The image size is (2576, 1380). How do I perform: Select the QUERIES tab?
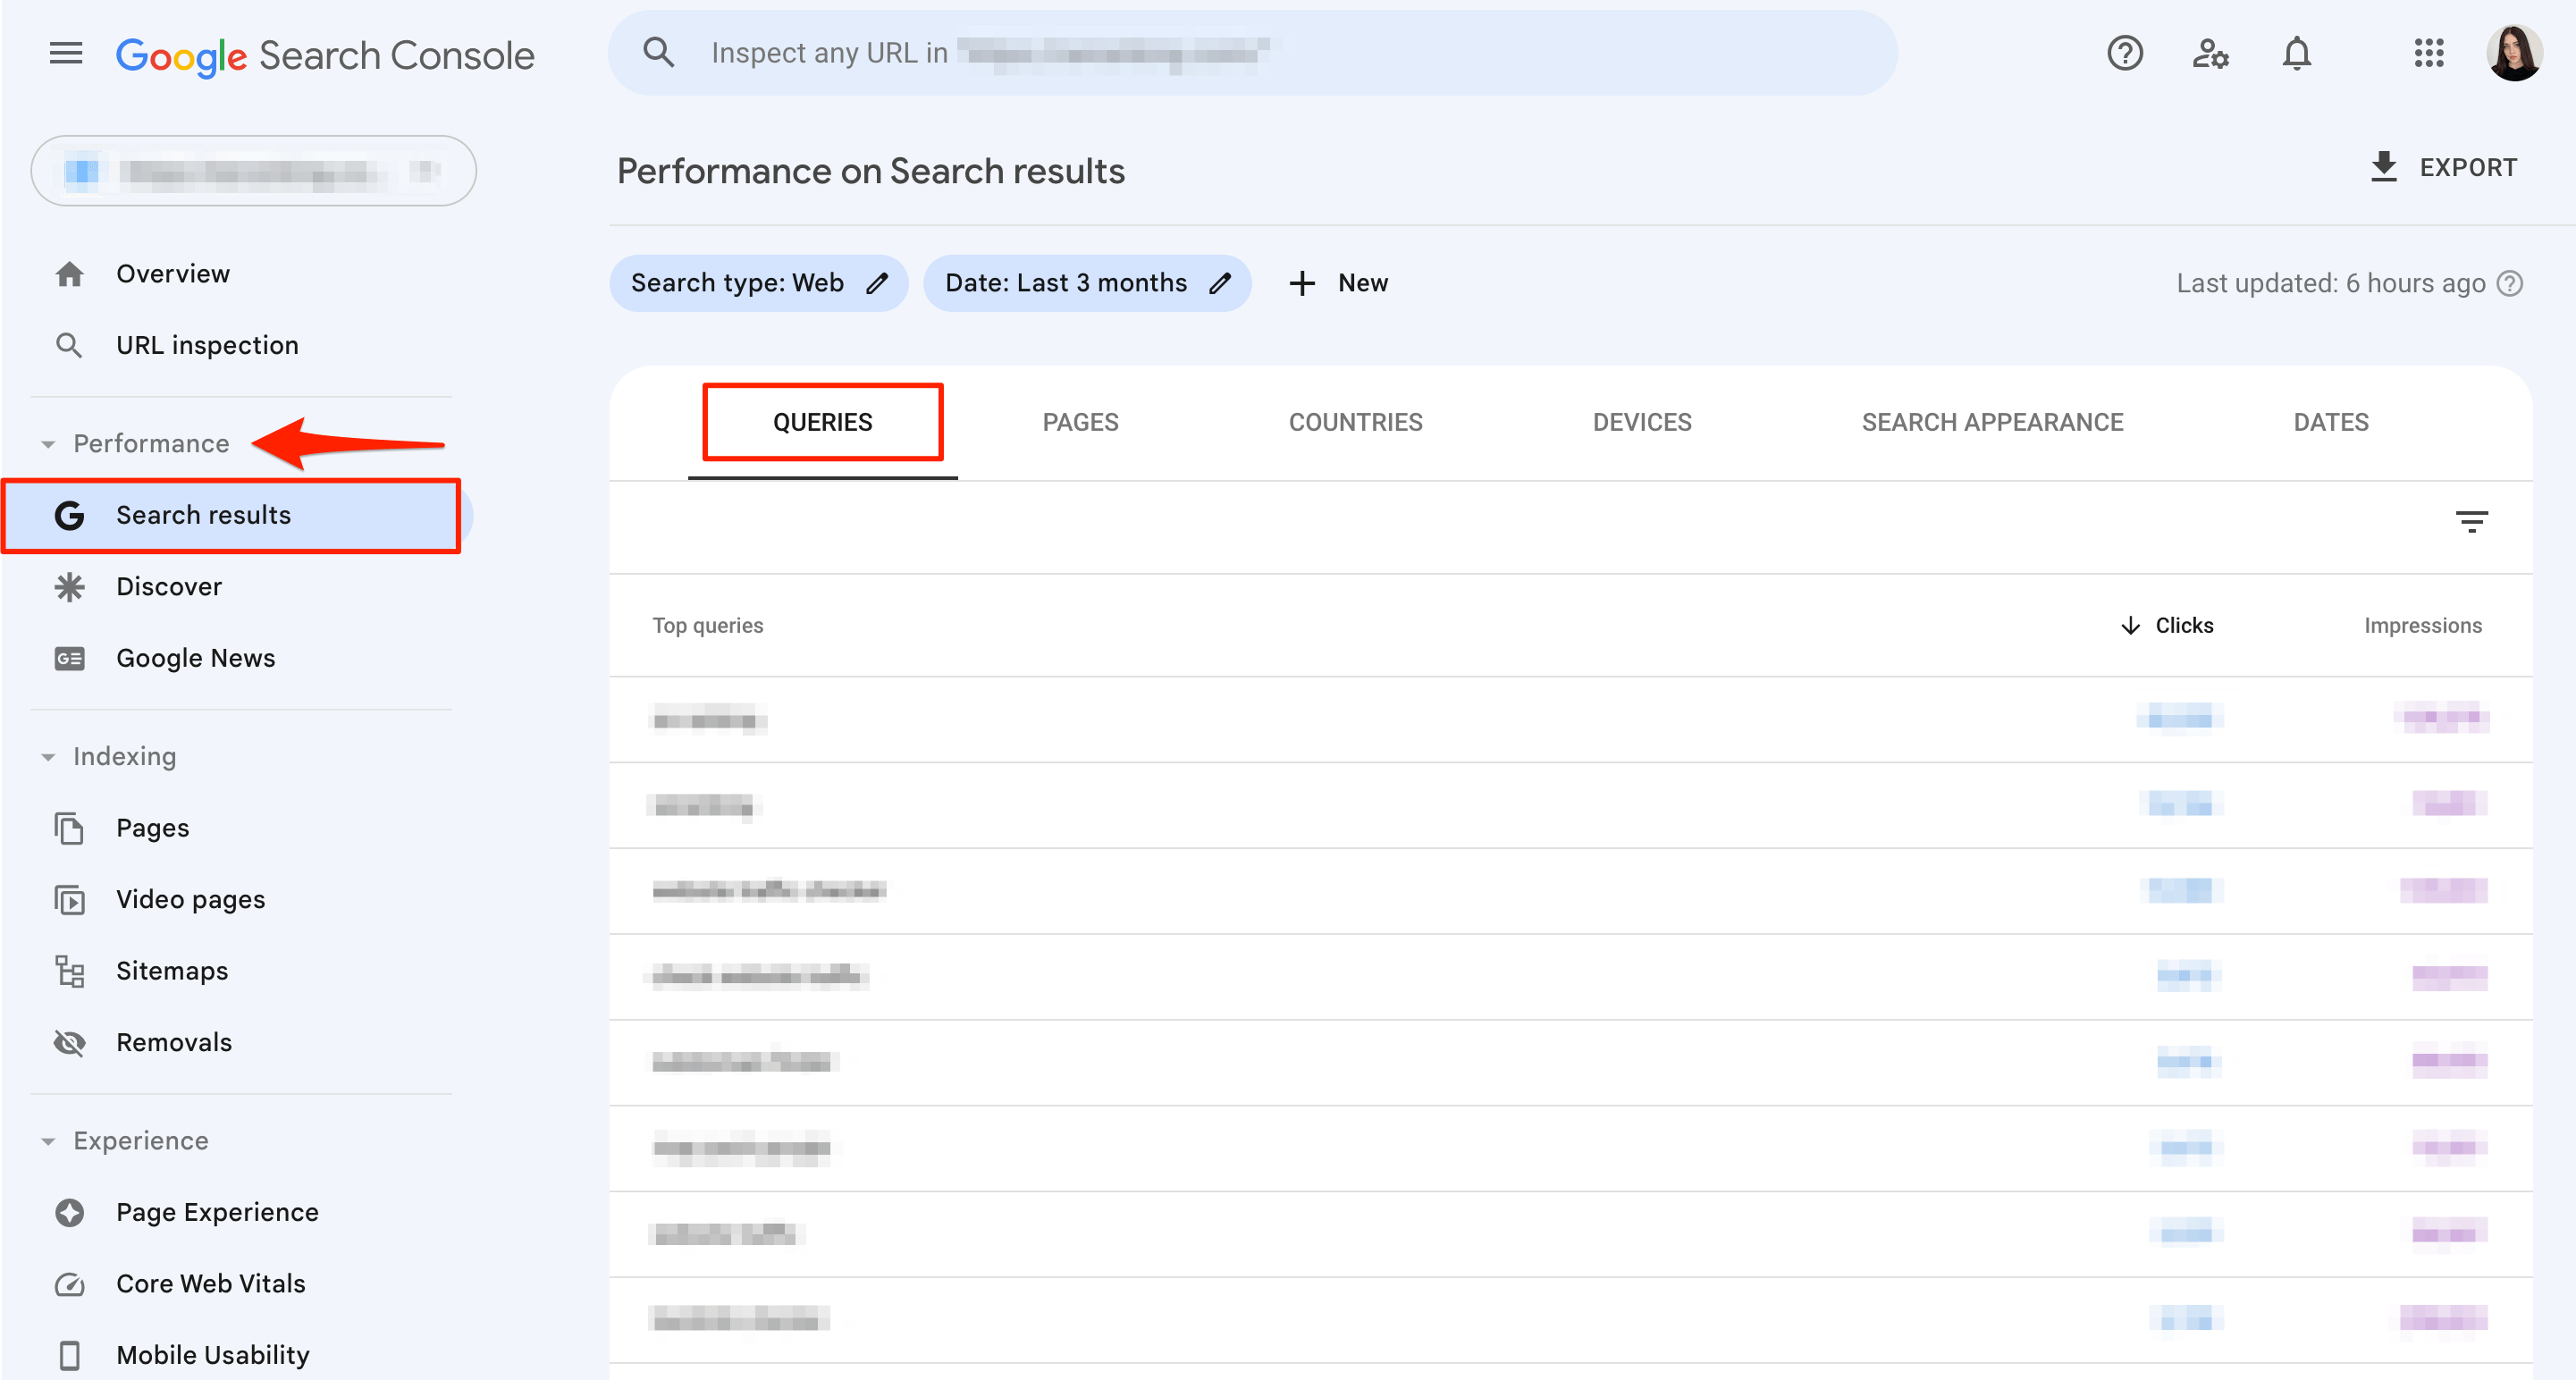point(823,423)
